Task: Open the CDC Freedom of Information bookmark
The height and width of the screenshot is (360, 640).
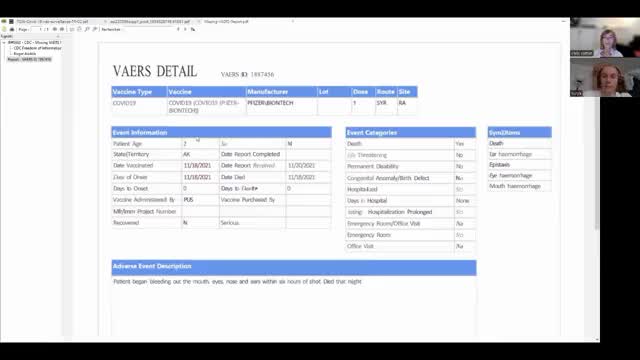Action: [38, 48]
